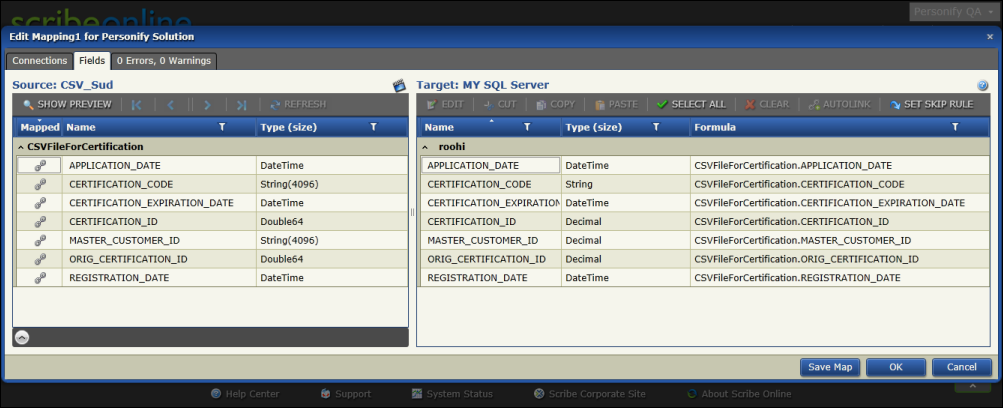This screenshot has height=408, width=1003.
Task: Open filter on target Type (size) column
Action: point(656,127)
